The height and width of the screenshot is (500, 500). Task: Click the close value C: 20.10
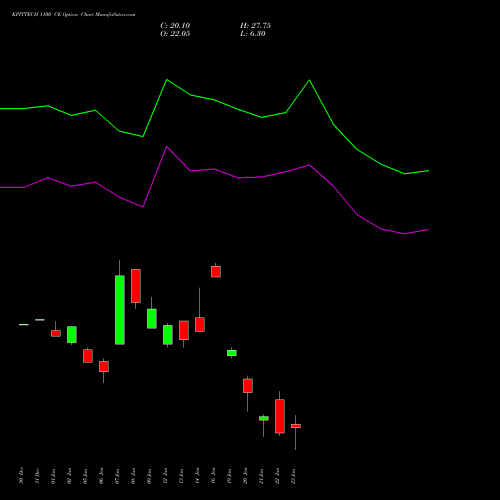pos(175,26)
